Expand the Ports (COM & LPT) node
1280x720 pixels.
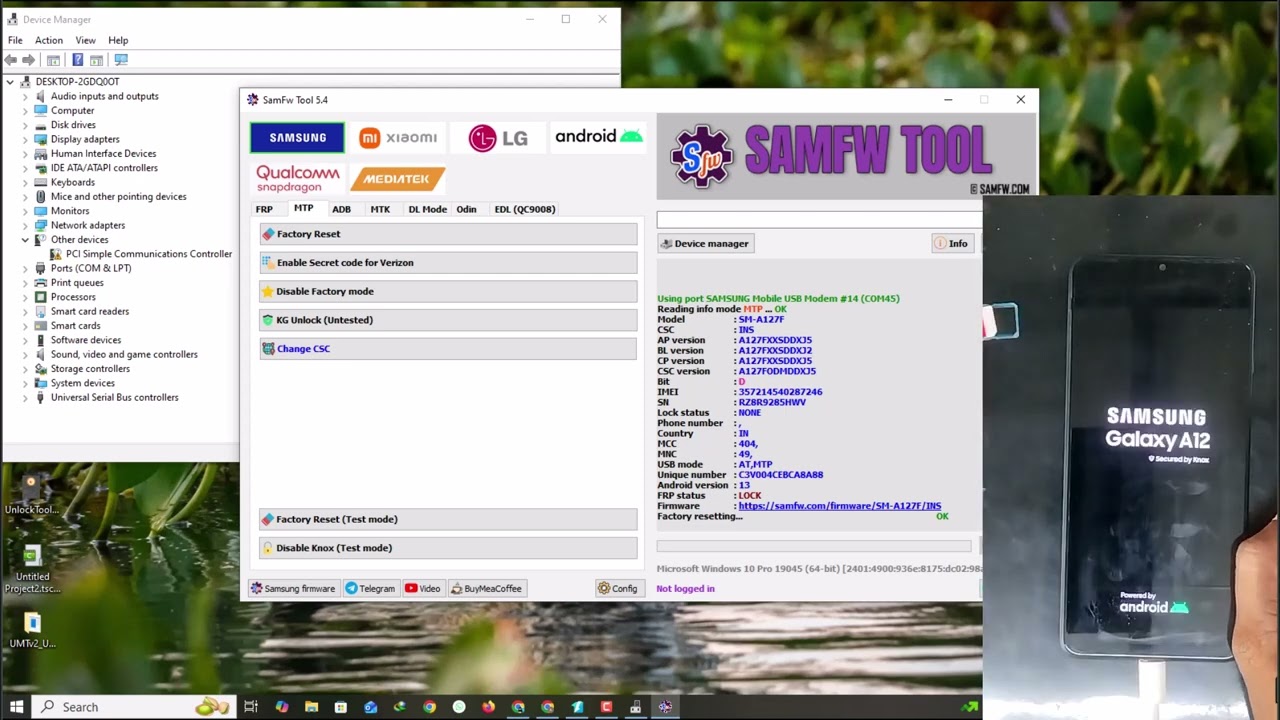(x=25, y=268)
